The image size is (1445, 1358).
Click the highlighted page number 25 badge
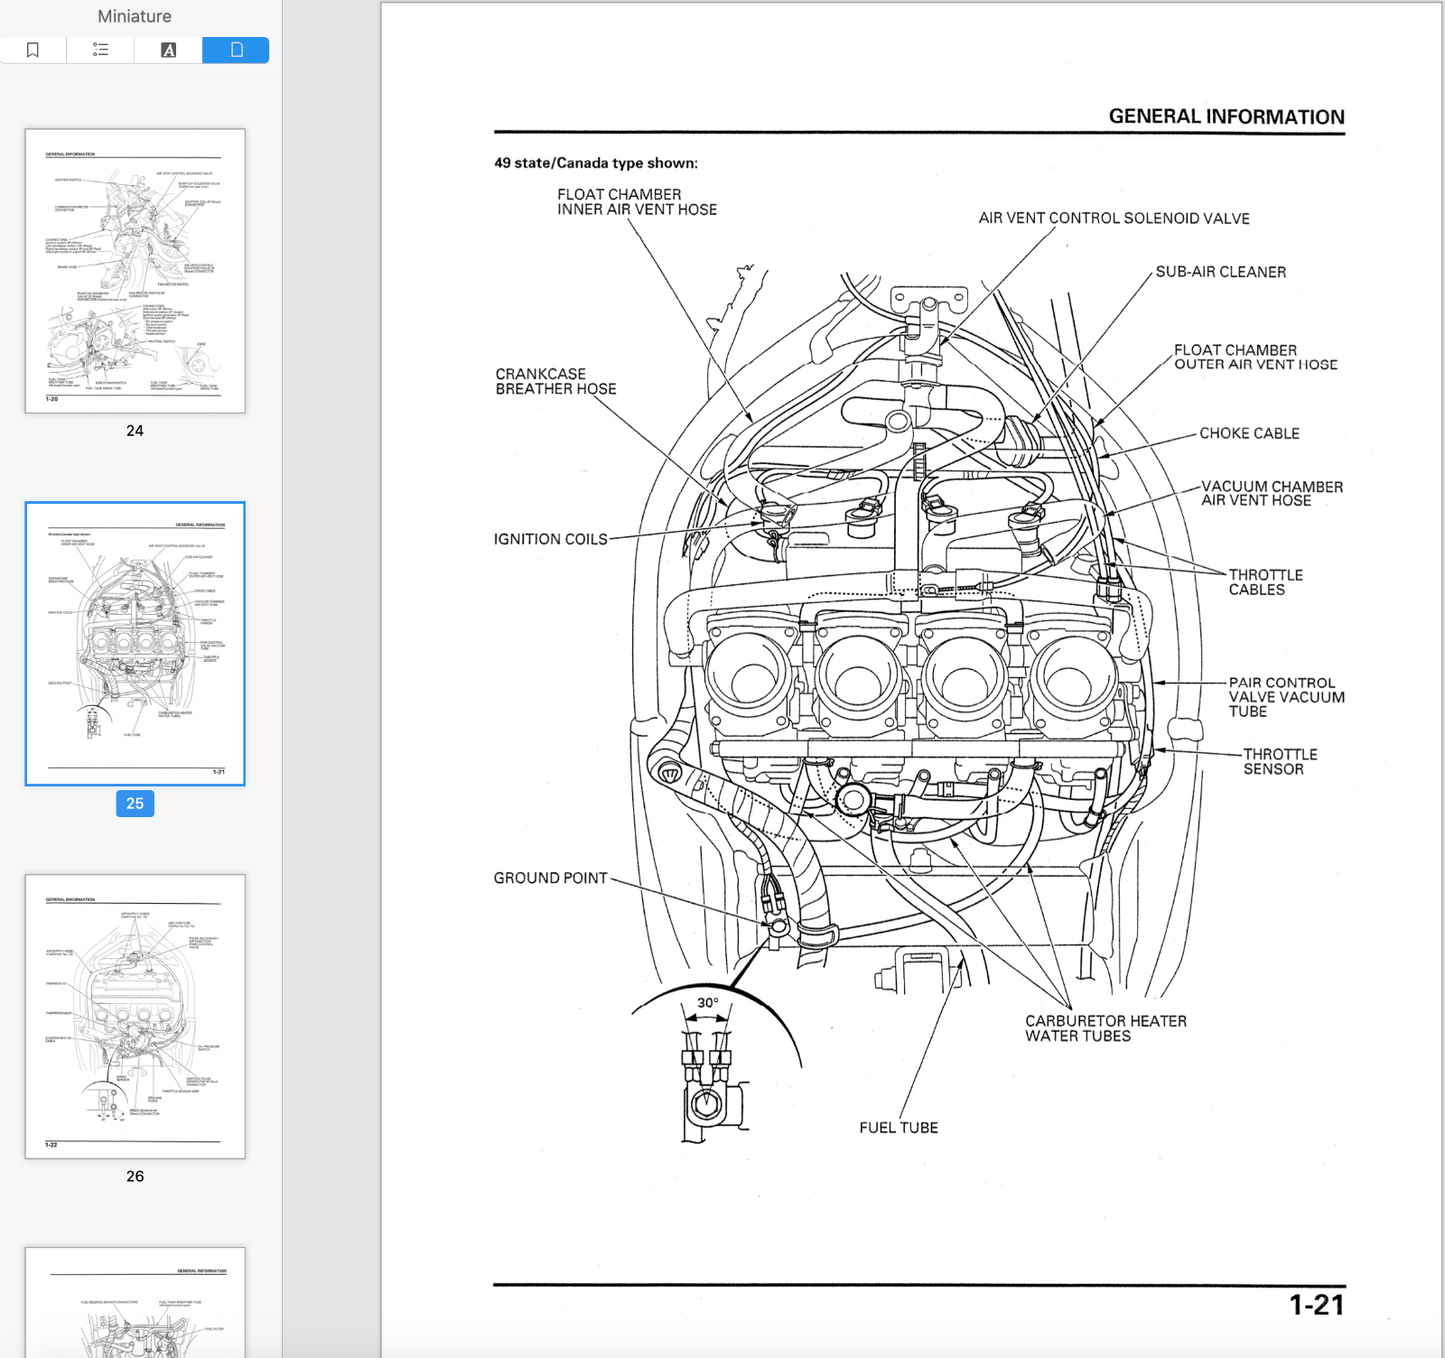pos(135,804)
